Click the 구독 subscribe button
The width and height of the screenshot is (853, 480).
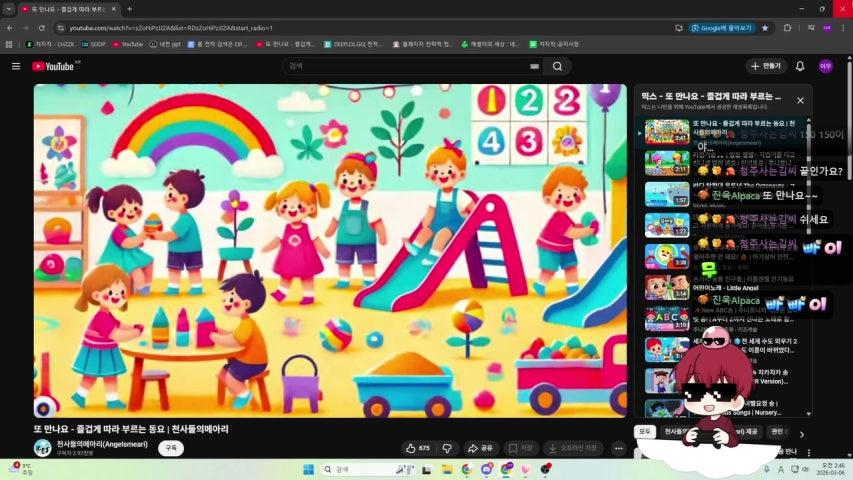pyautogui.click(x=171, y=449)
